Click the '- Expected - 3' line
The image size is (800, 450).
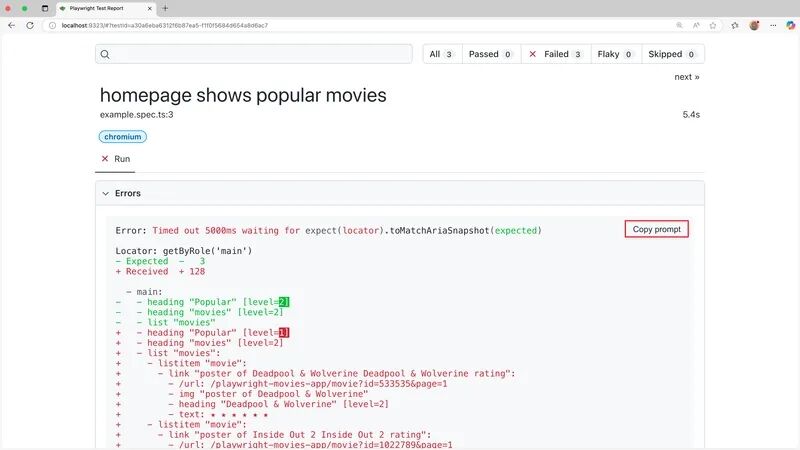click(160, 261)
